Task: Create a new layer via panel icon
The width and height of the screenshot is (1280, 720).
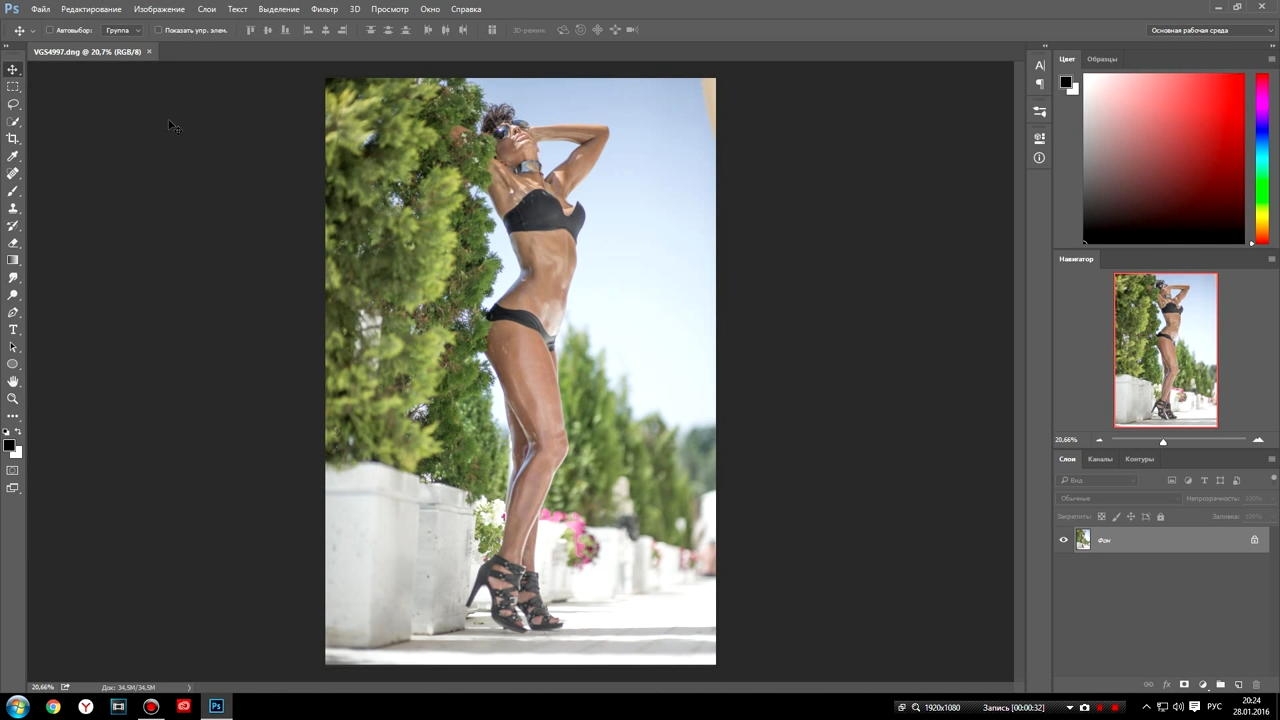Action: point(1238,685)
